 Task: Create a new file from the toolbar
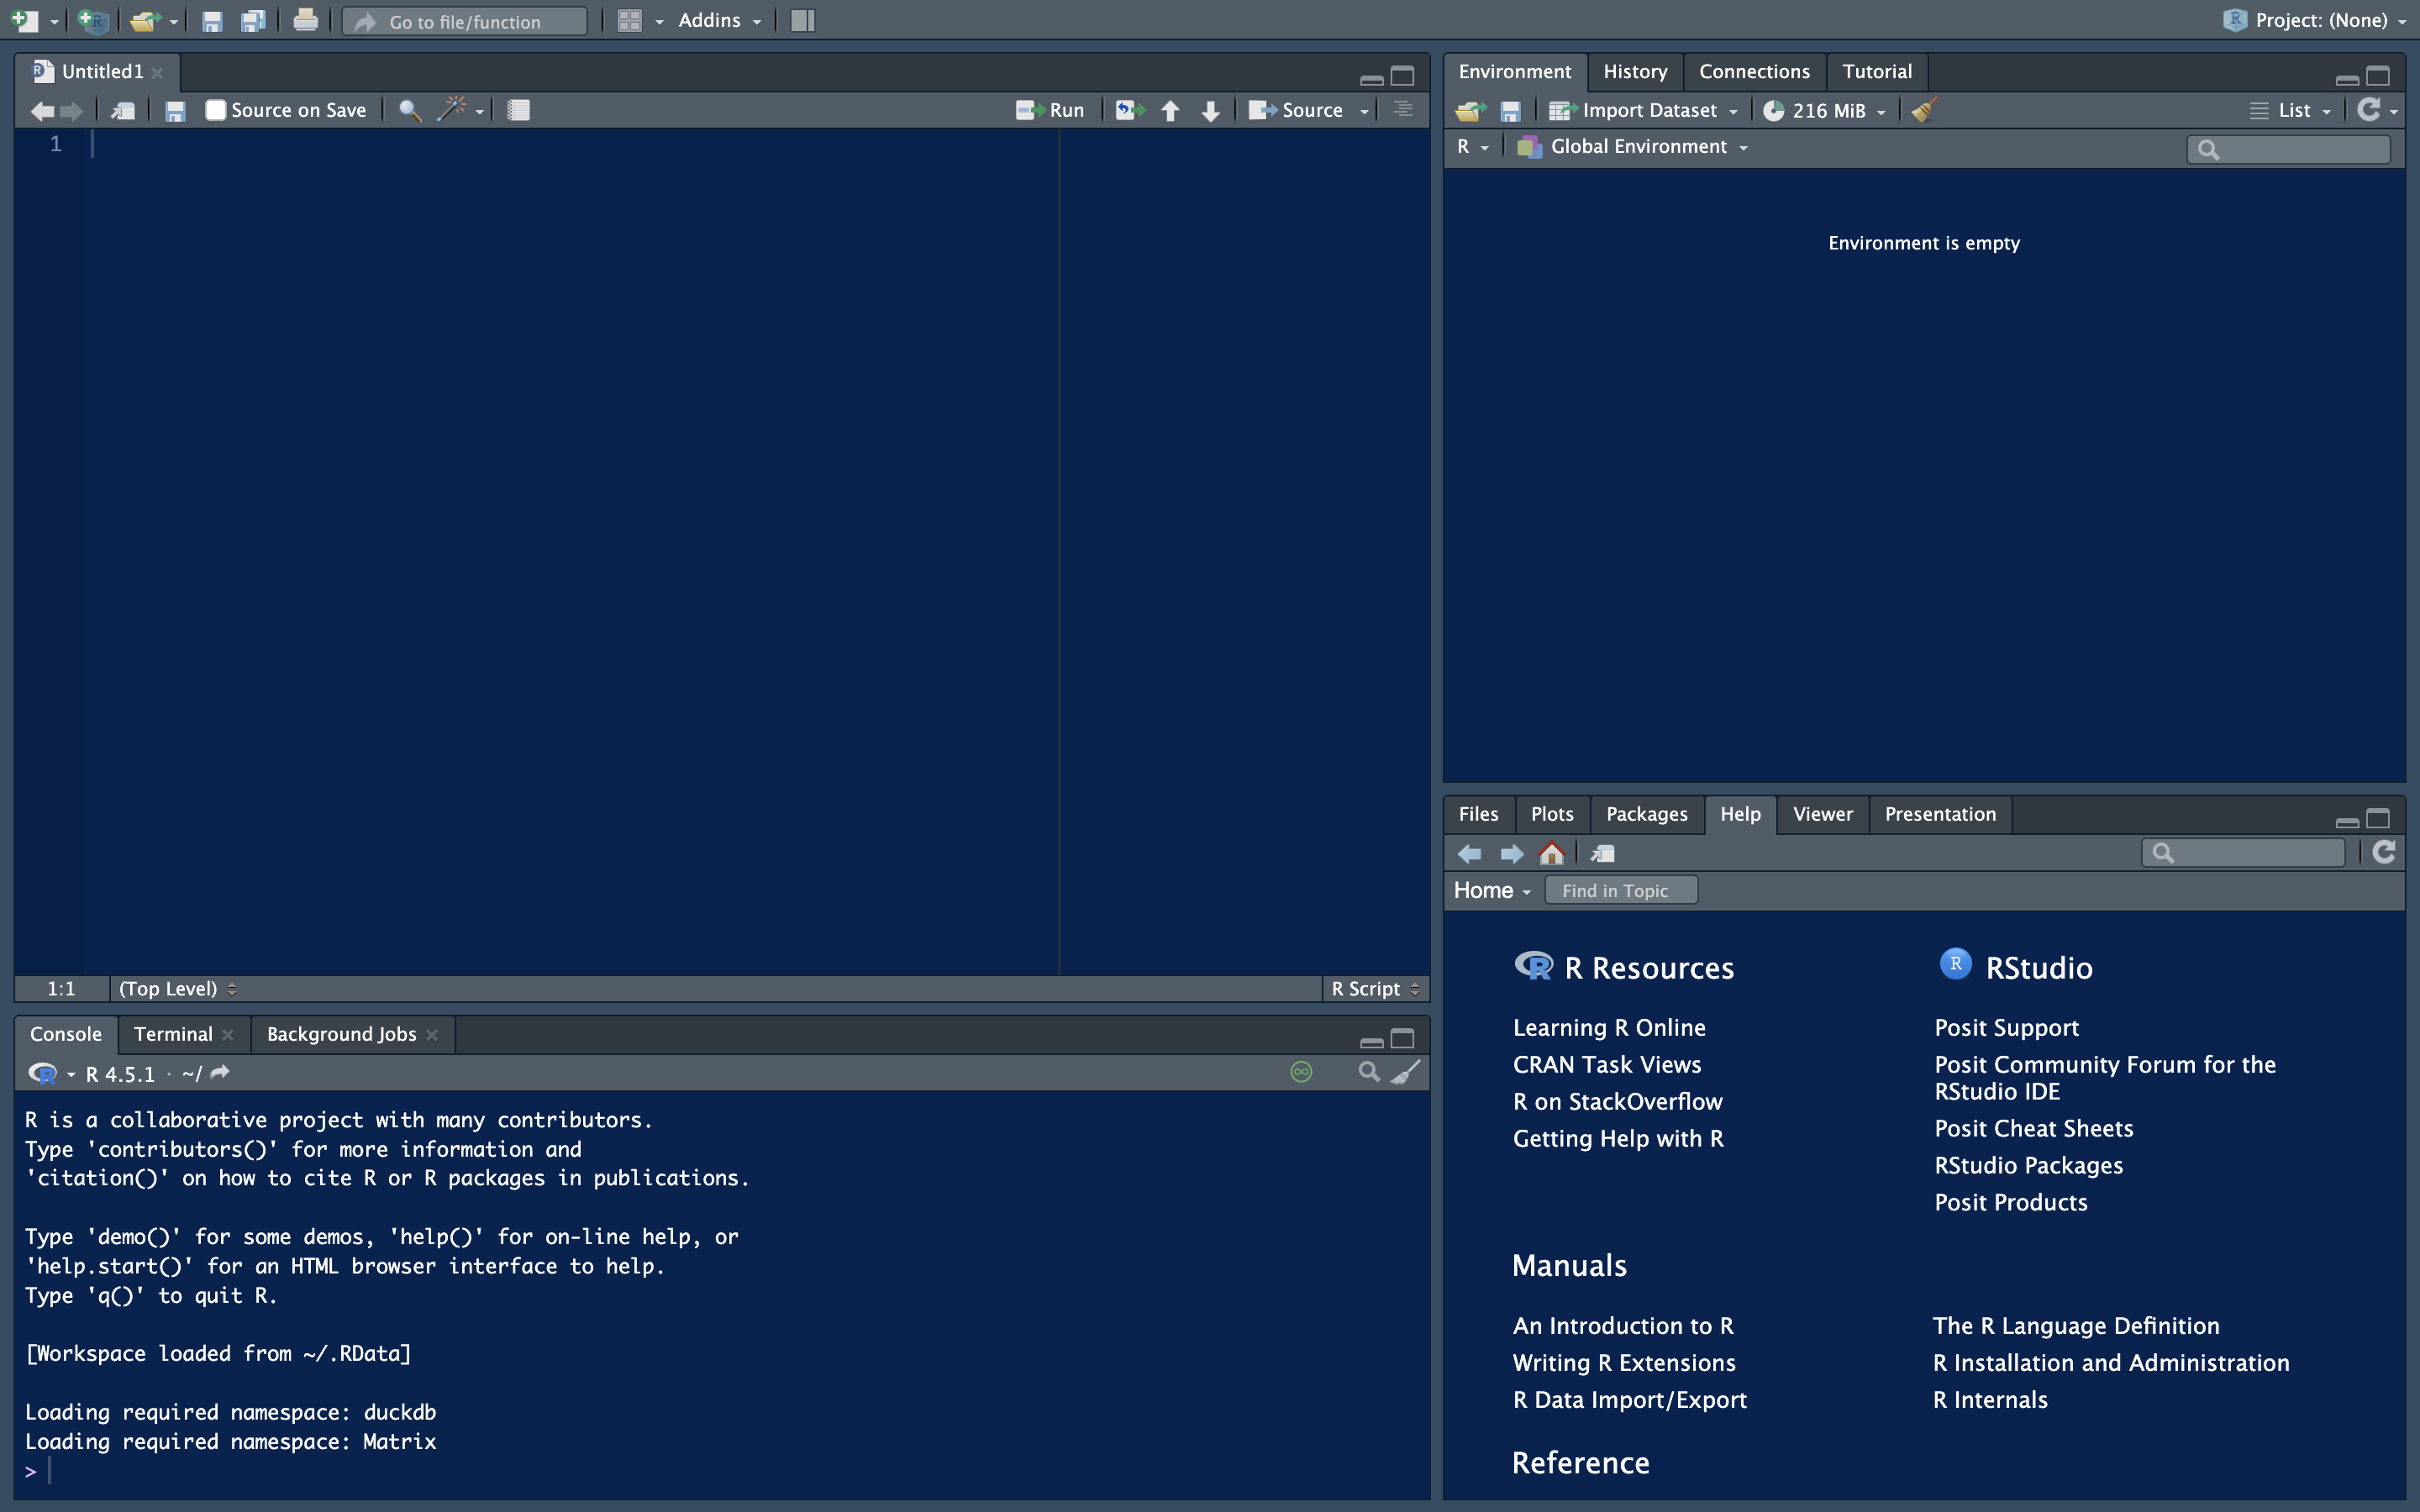pos(25,20)
